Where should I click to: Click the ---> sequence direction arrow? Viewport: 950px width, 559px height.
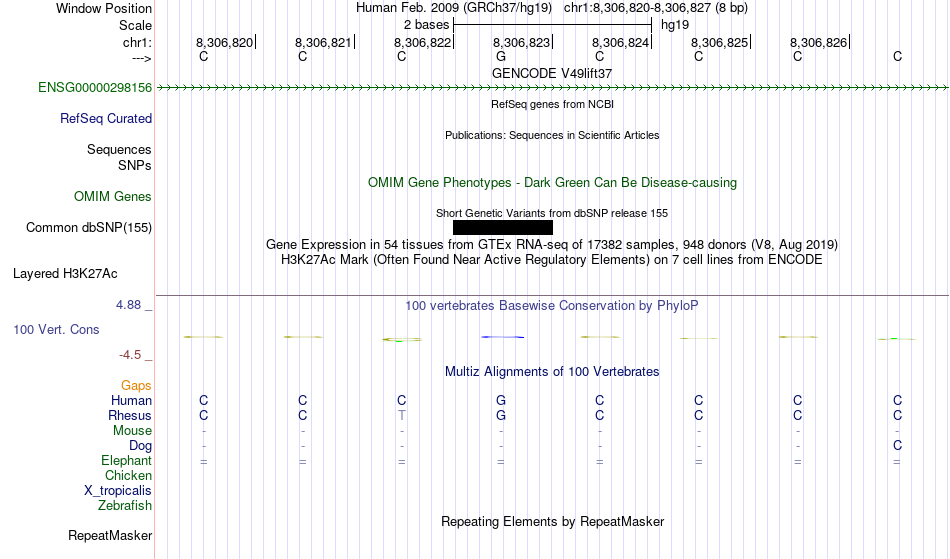142,59
